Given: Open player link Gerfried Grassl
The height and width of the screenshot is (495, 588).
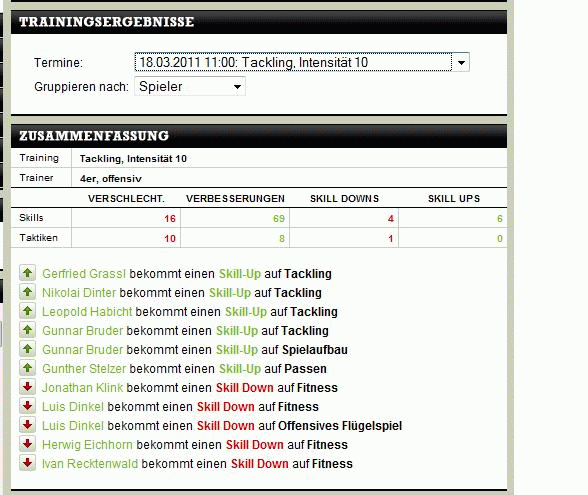Looking at the screenshot, I should [x=84, y=274].
